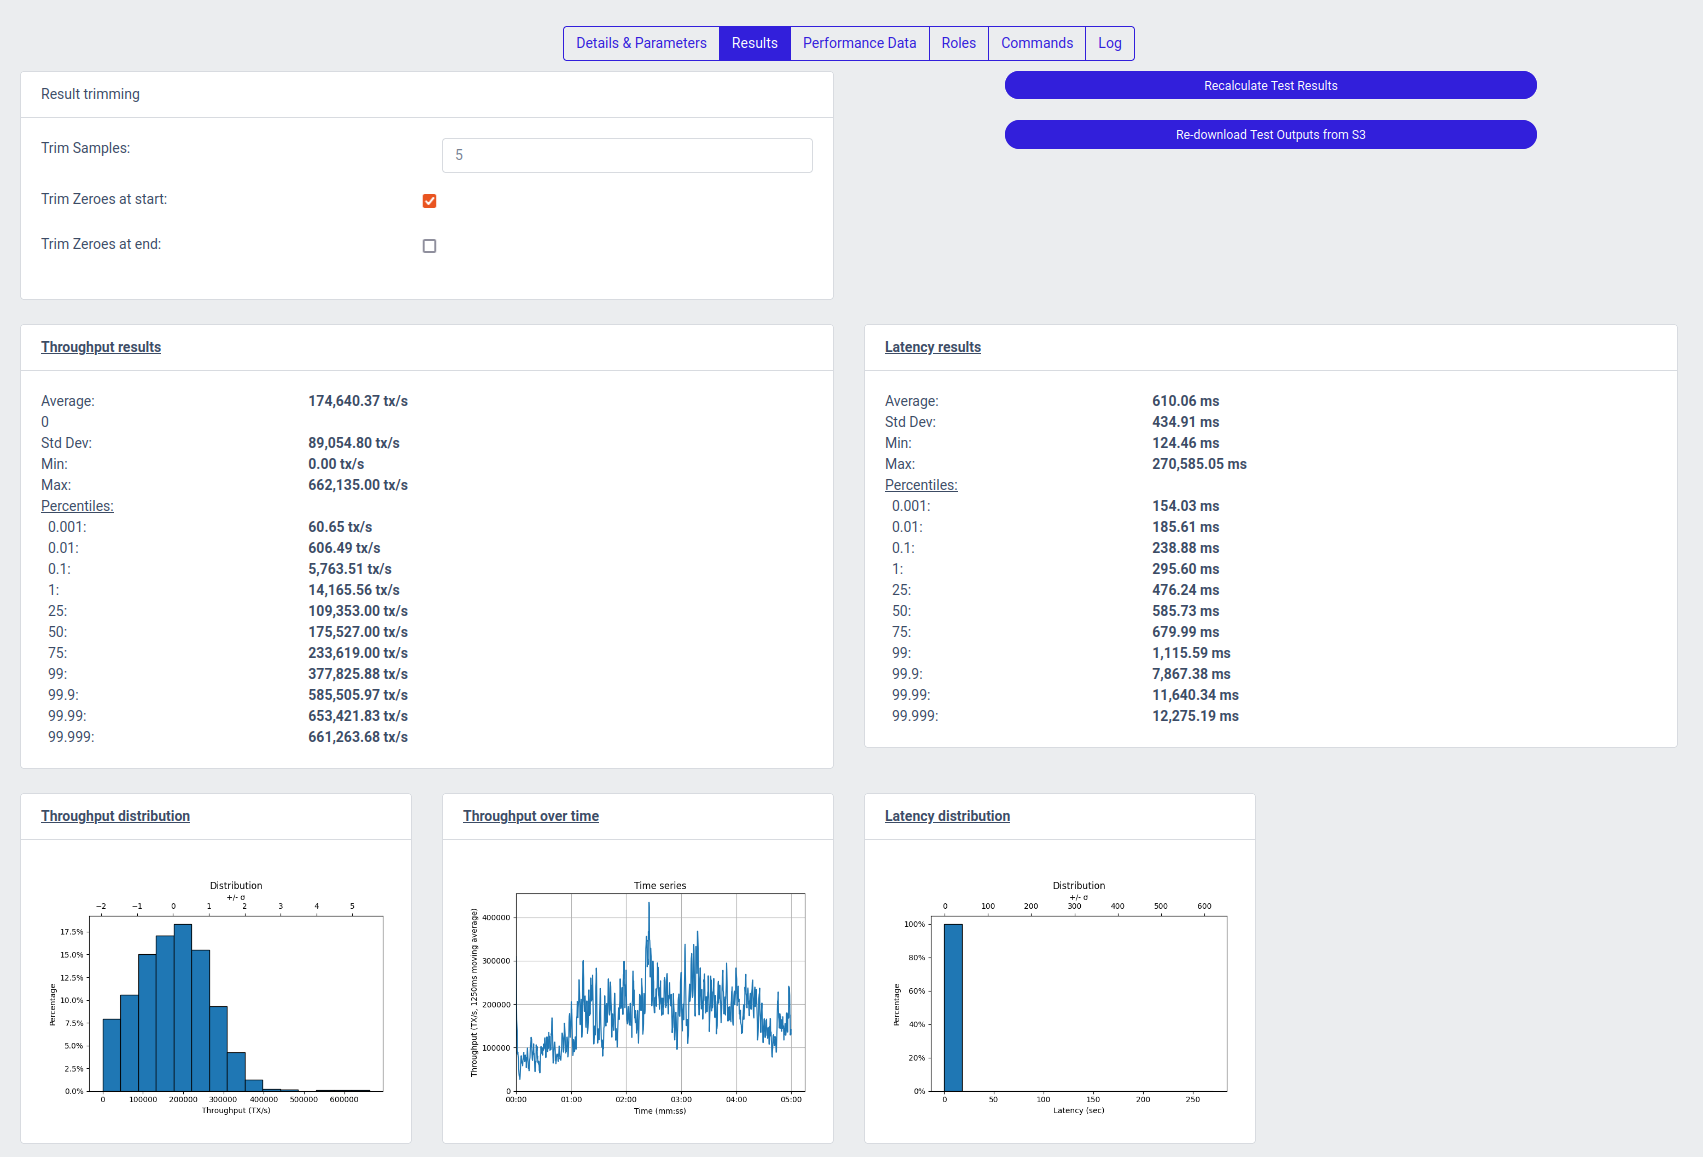
Task: Select throughput Std Dev value 89,054.80 tx/s
Action: pyautogui.click(x=354, y=443)
